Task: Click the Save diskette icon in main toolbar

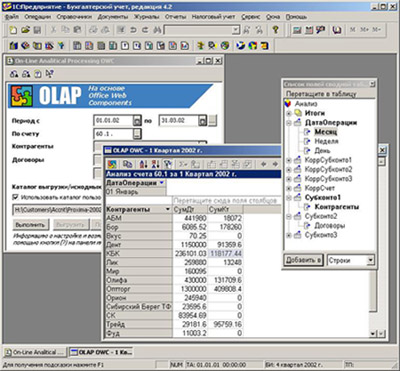Action: click(37, 30)
